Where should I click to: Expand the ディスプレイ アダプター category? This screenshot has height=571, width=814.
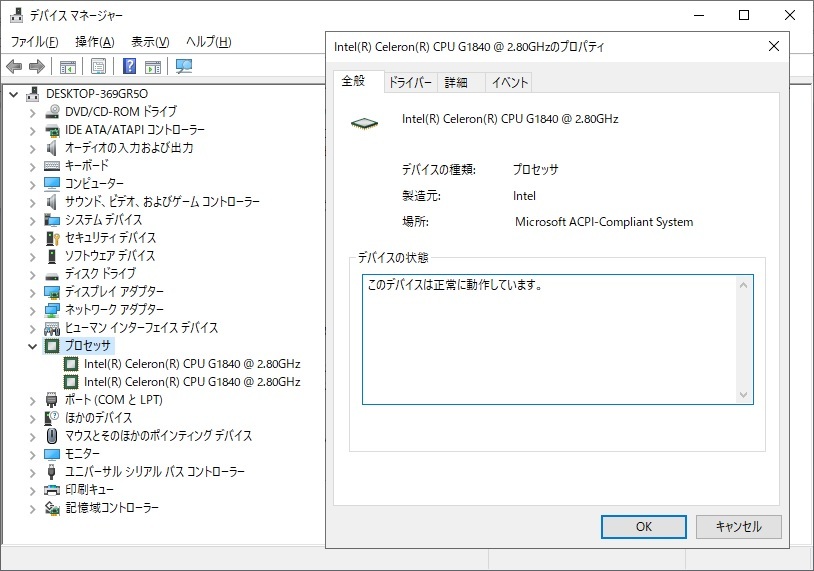(x=33, y=292)
